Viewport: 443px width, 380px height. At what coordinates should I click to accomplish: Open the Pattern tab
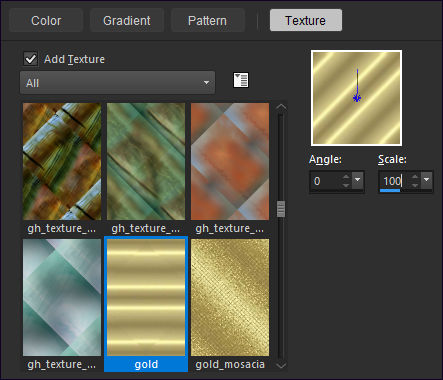click(x=207, y=20)
